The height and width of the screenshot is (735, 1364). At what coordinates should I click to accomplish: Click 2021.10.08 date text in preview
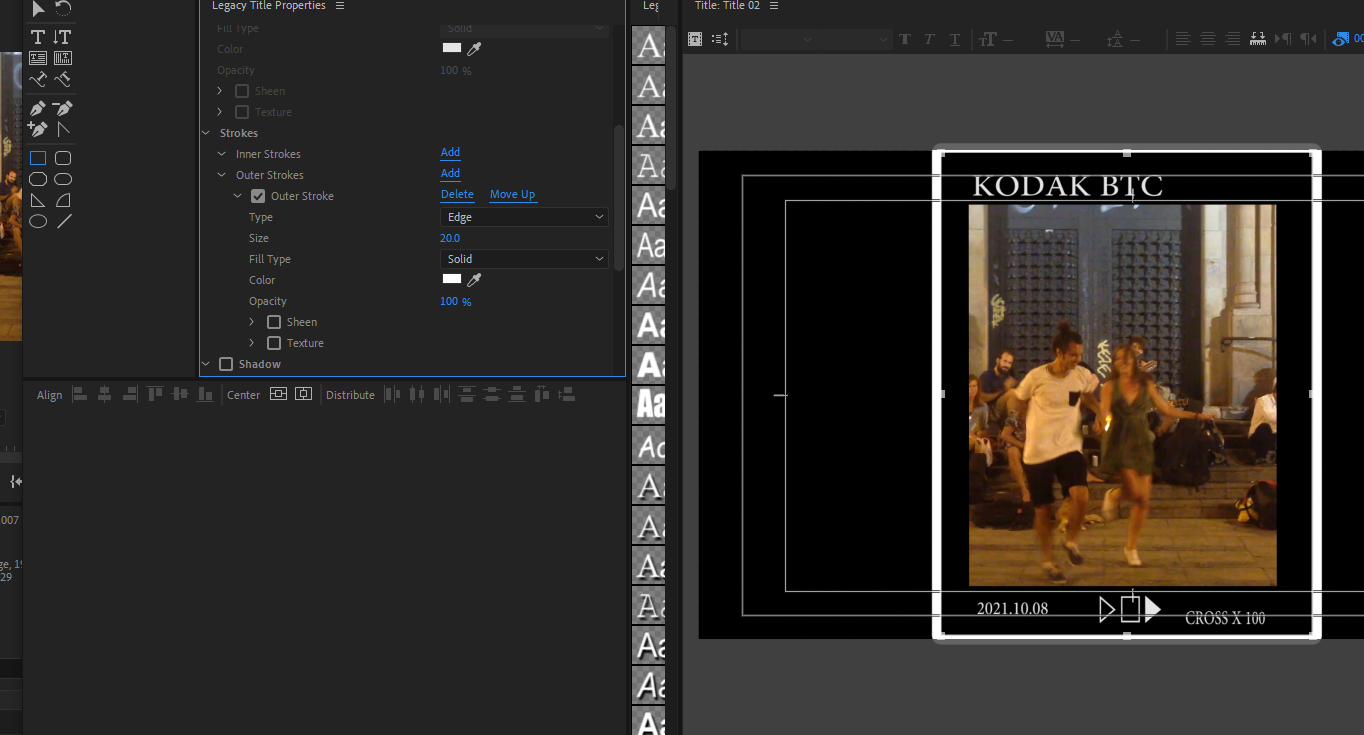coord(1012,608)
